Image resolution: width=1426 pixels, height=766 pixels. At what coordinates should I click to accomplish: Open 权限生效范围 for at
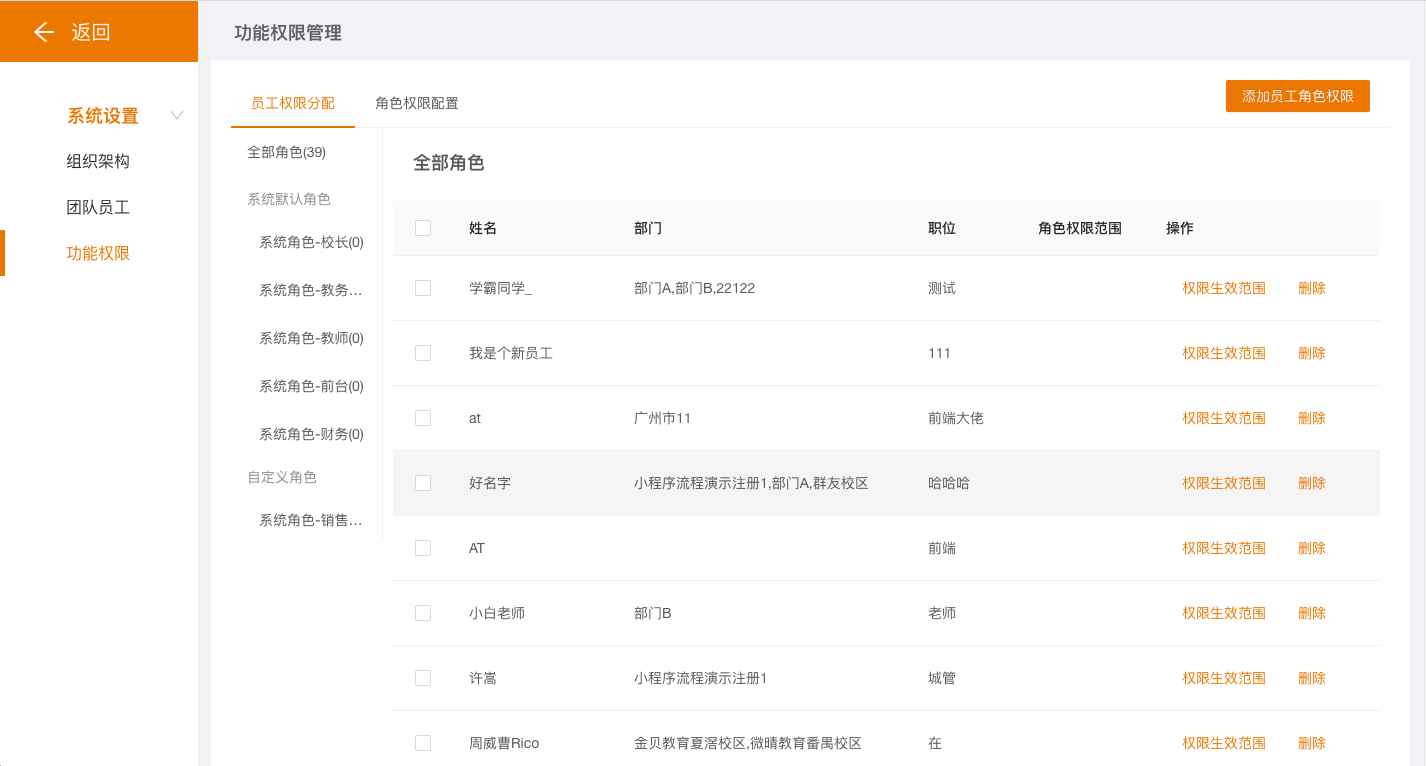click(x=1223, y=418)
